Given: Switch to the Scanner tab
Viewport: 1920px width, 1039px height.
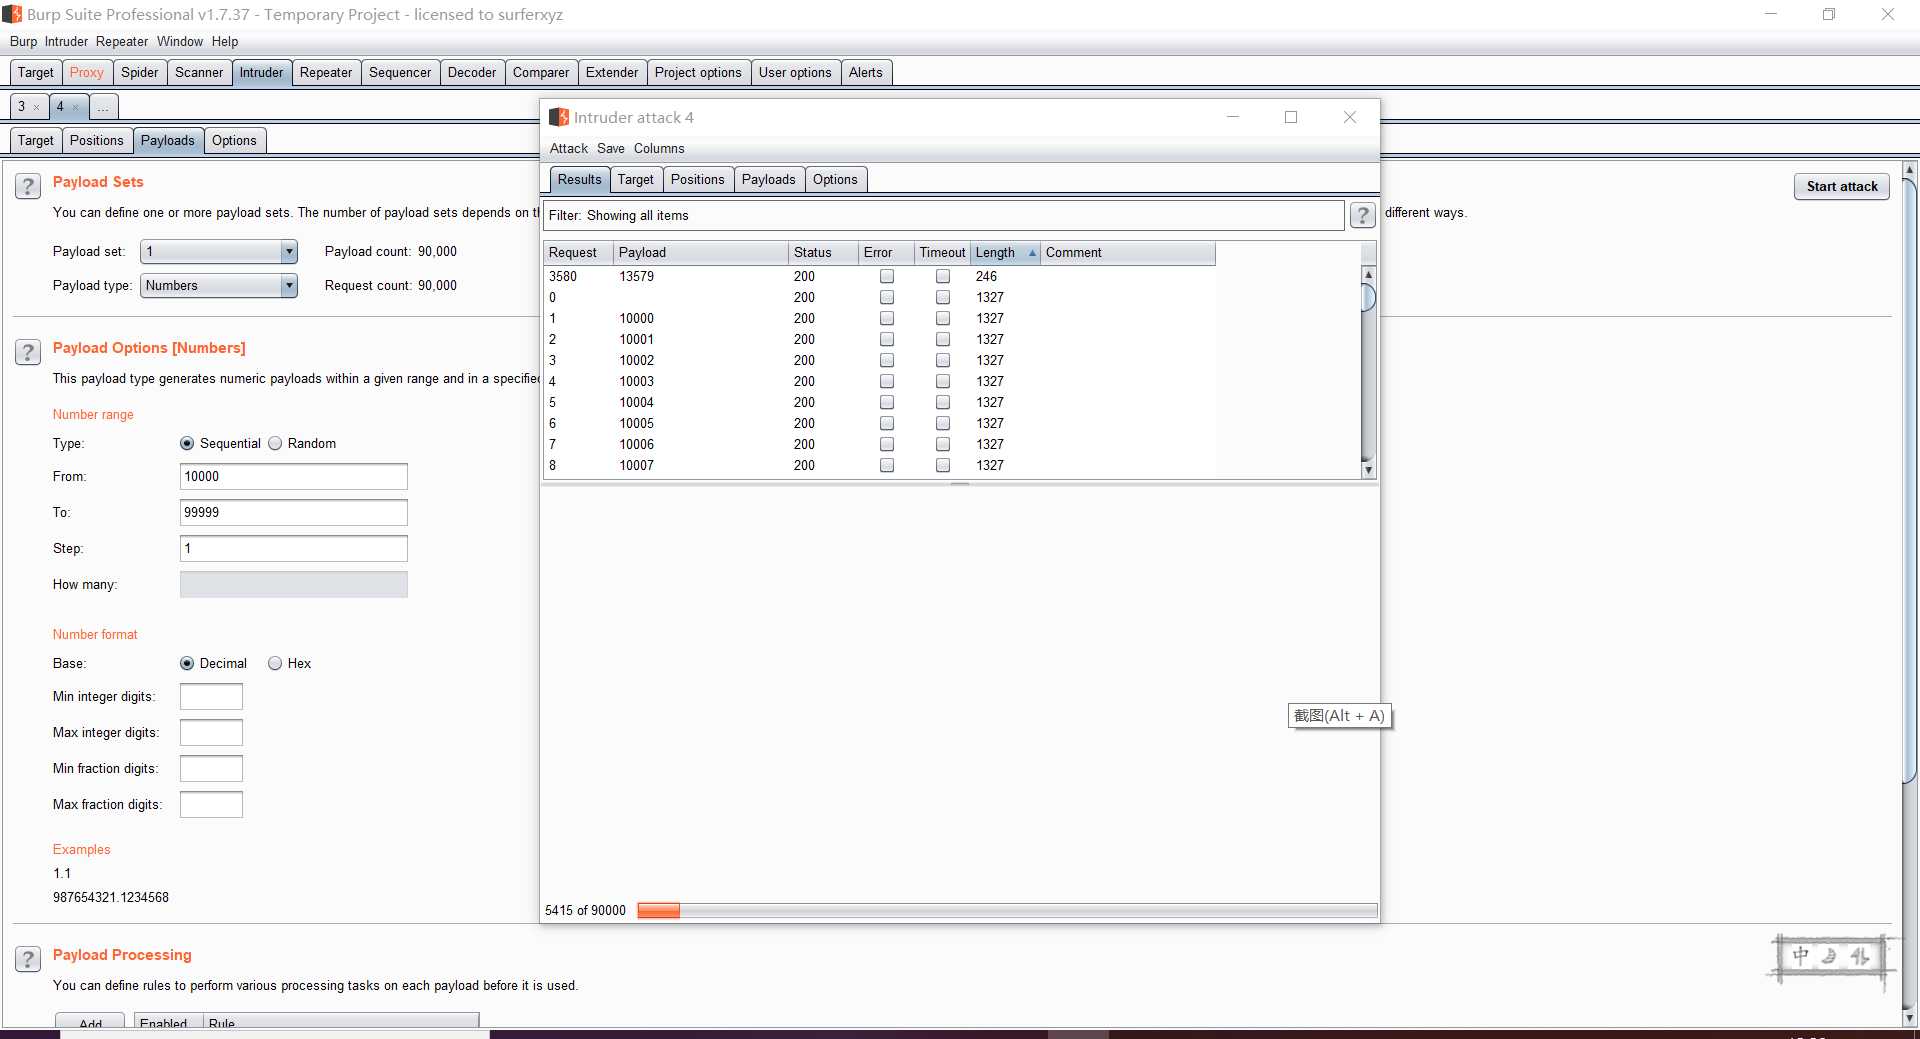Looking at the screenshot, I should click(x=199, y=72).
